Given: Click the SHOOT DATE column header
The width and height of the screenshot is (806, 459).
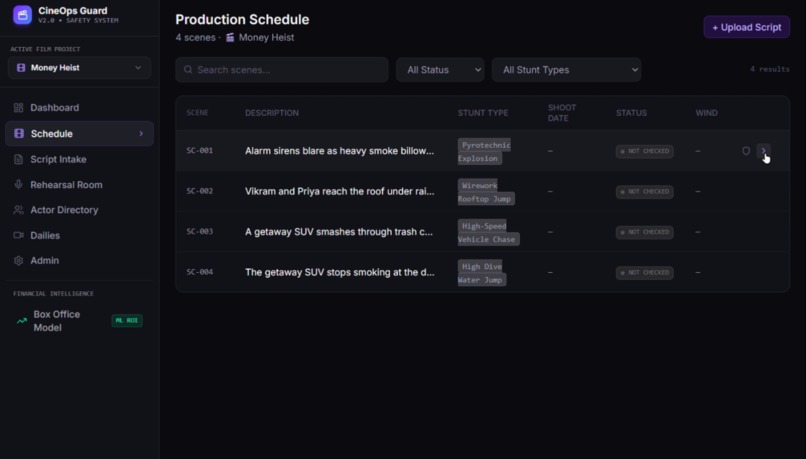Looking at the screenshot, I should pos(562,113).
